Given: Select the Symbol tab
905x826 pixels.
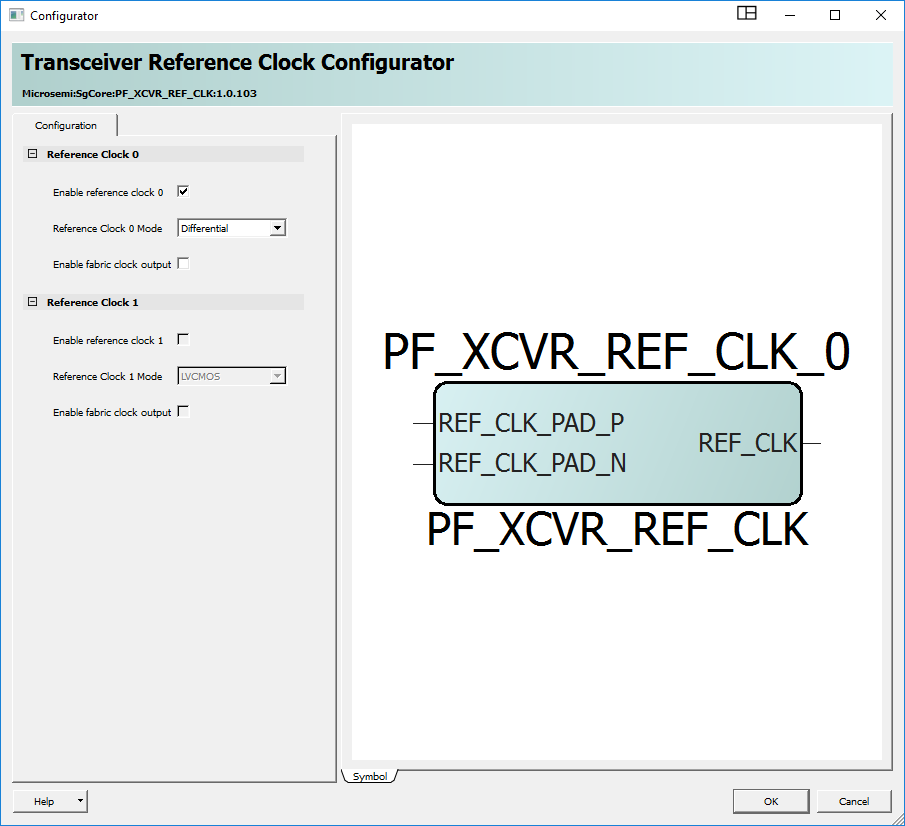Looking at the screenshot, I should pyautogui.click(x=369, y=777).
